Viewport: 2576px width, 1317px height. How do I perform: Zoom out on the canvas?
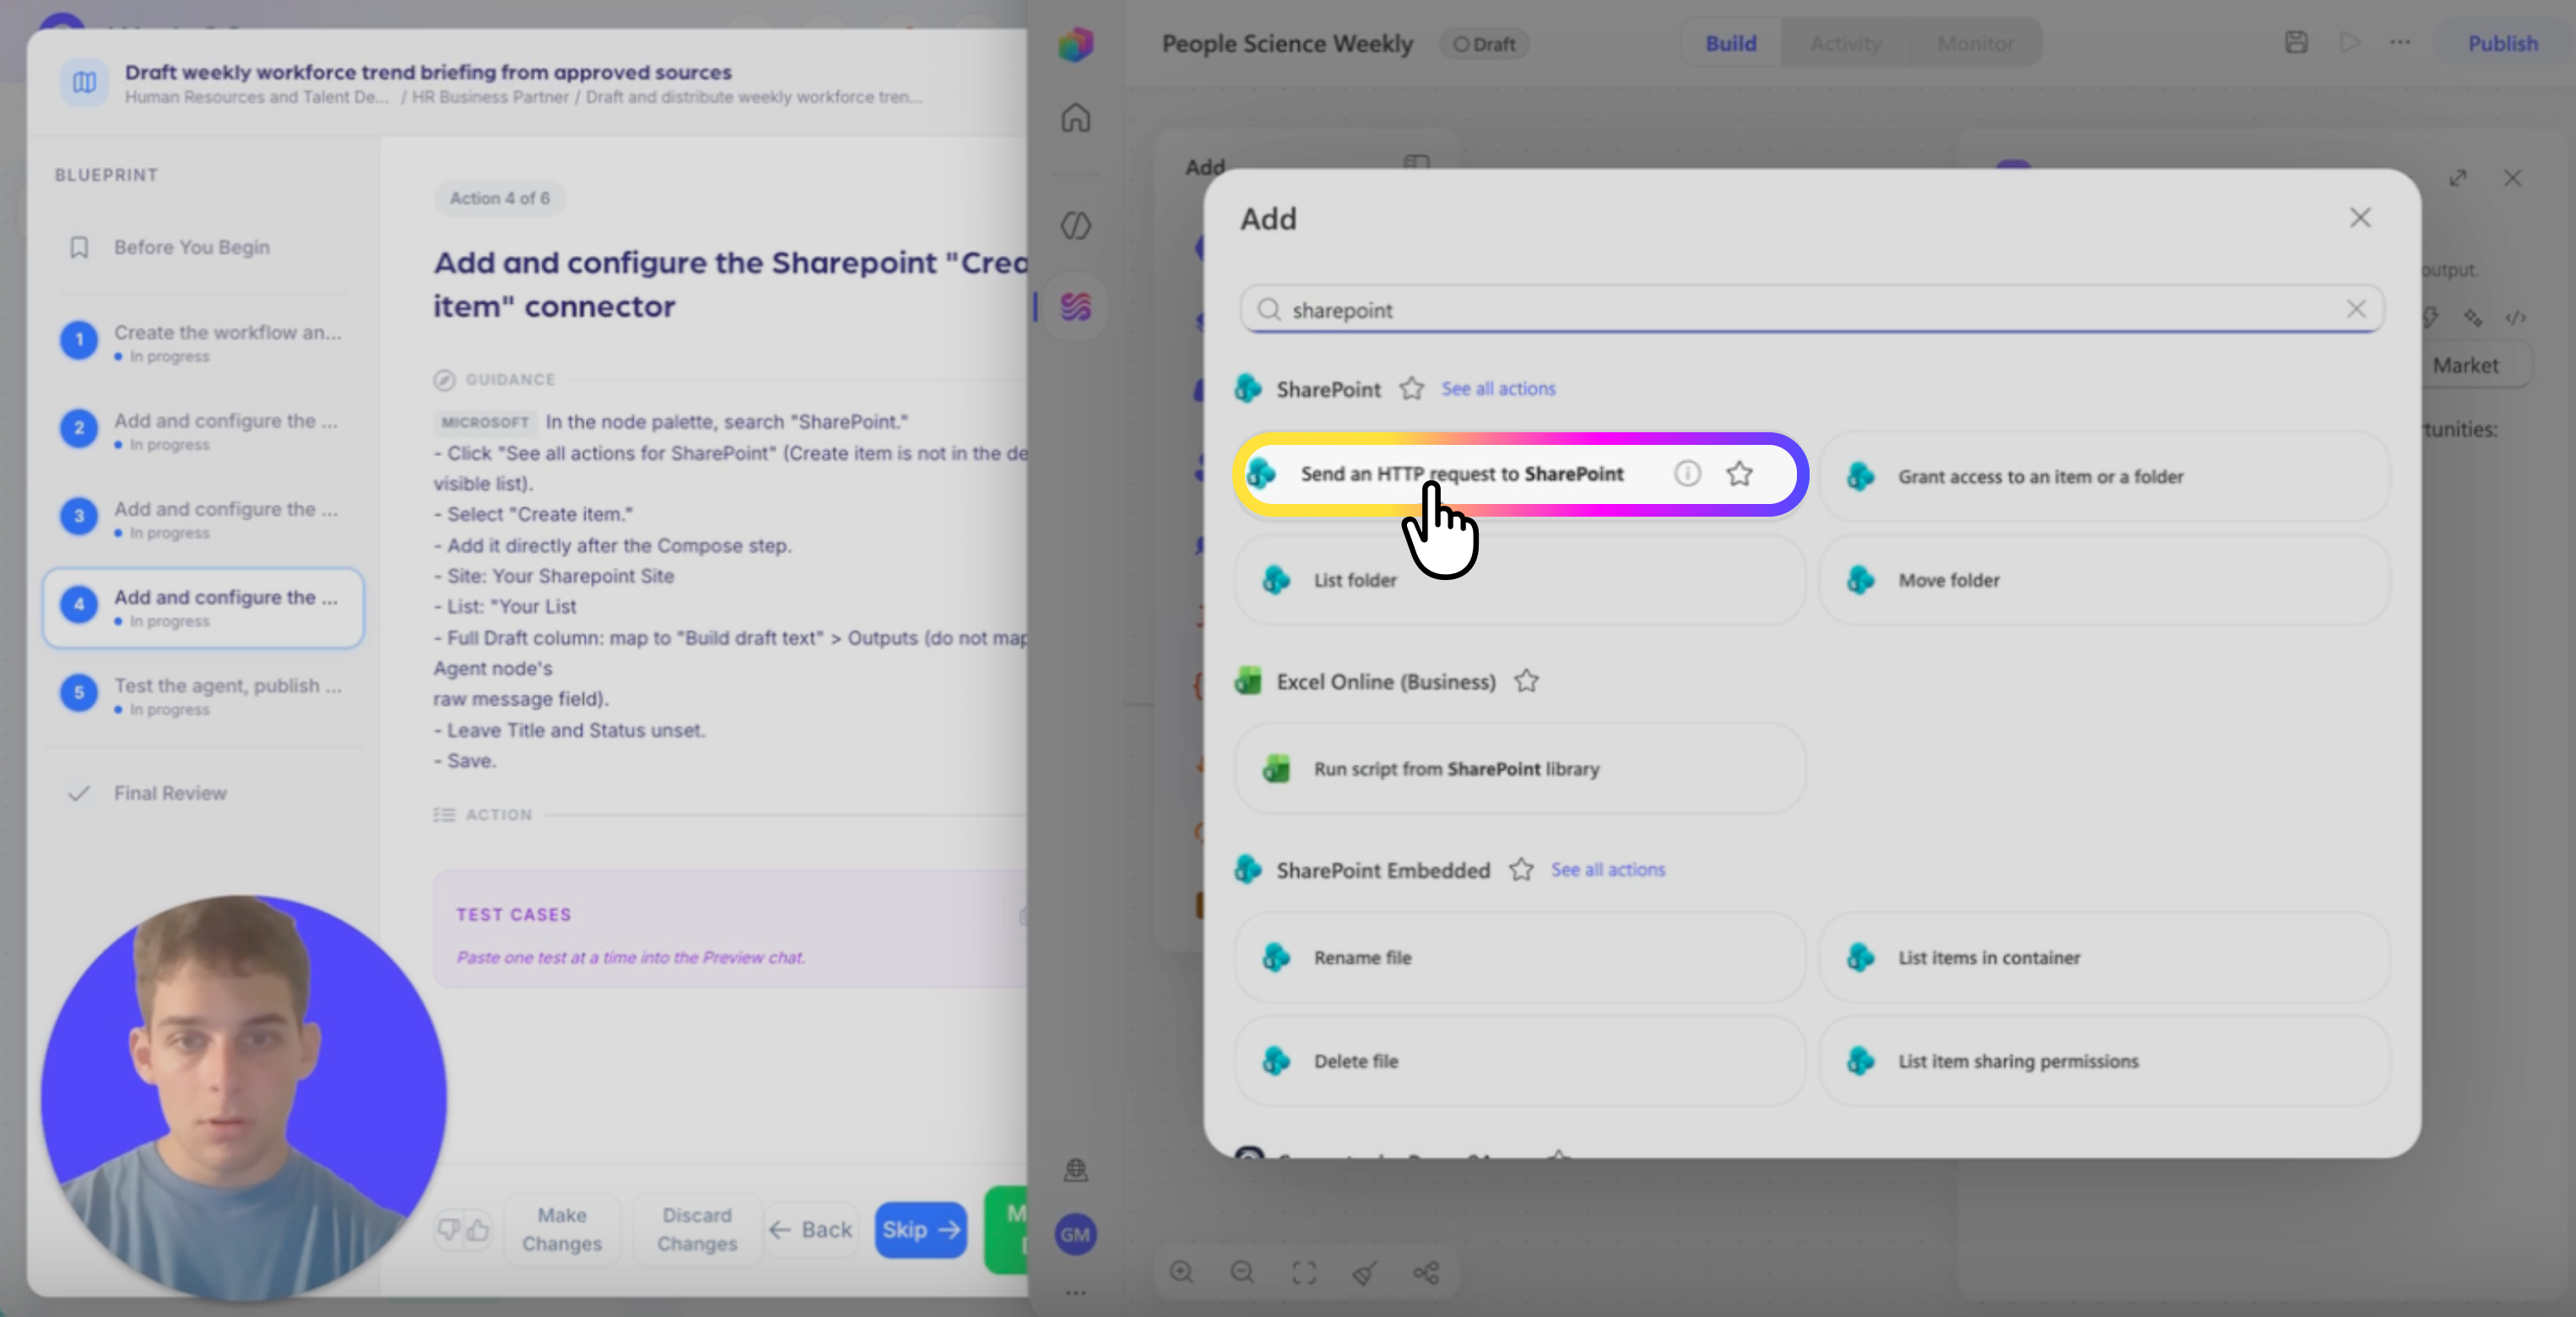pyautogui.click(x=1242, y=1272)
